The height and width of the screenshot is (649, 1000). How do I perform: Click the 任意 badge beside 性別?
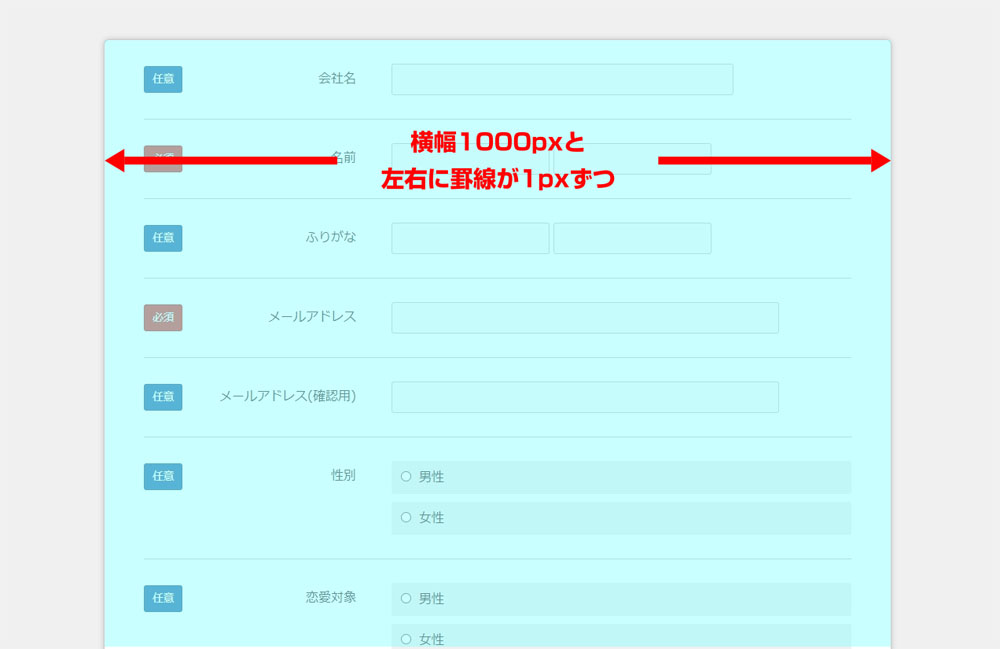tap(163, 476)
